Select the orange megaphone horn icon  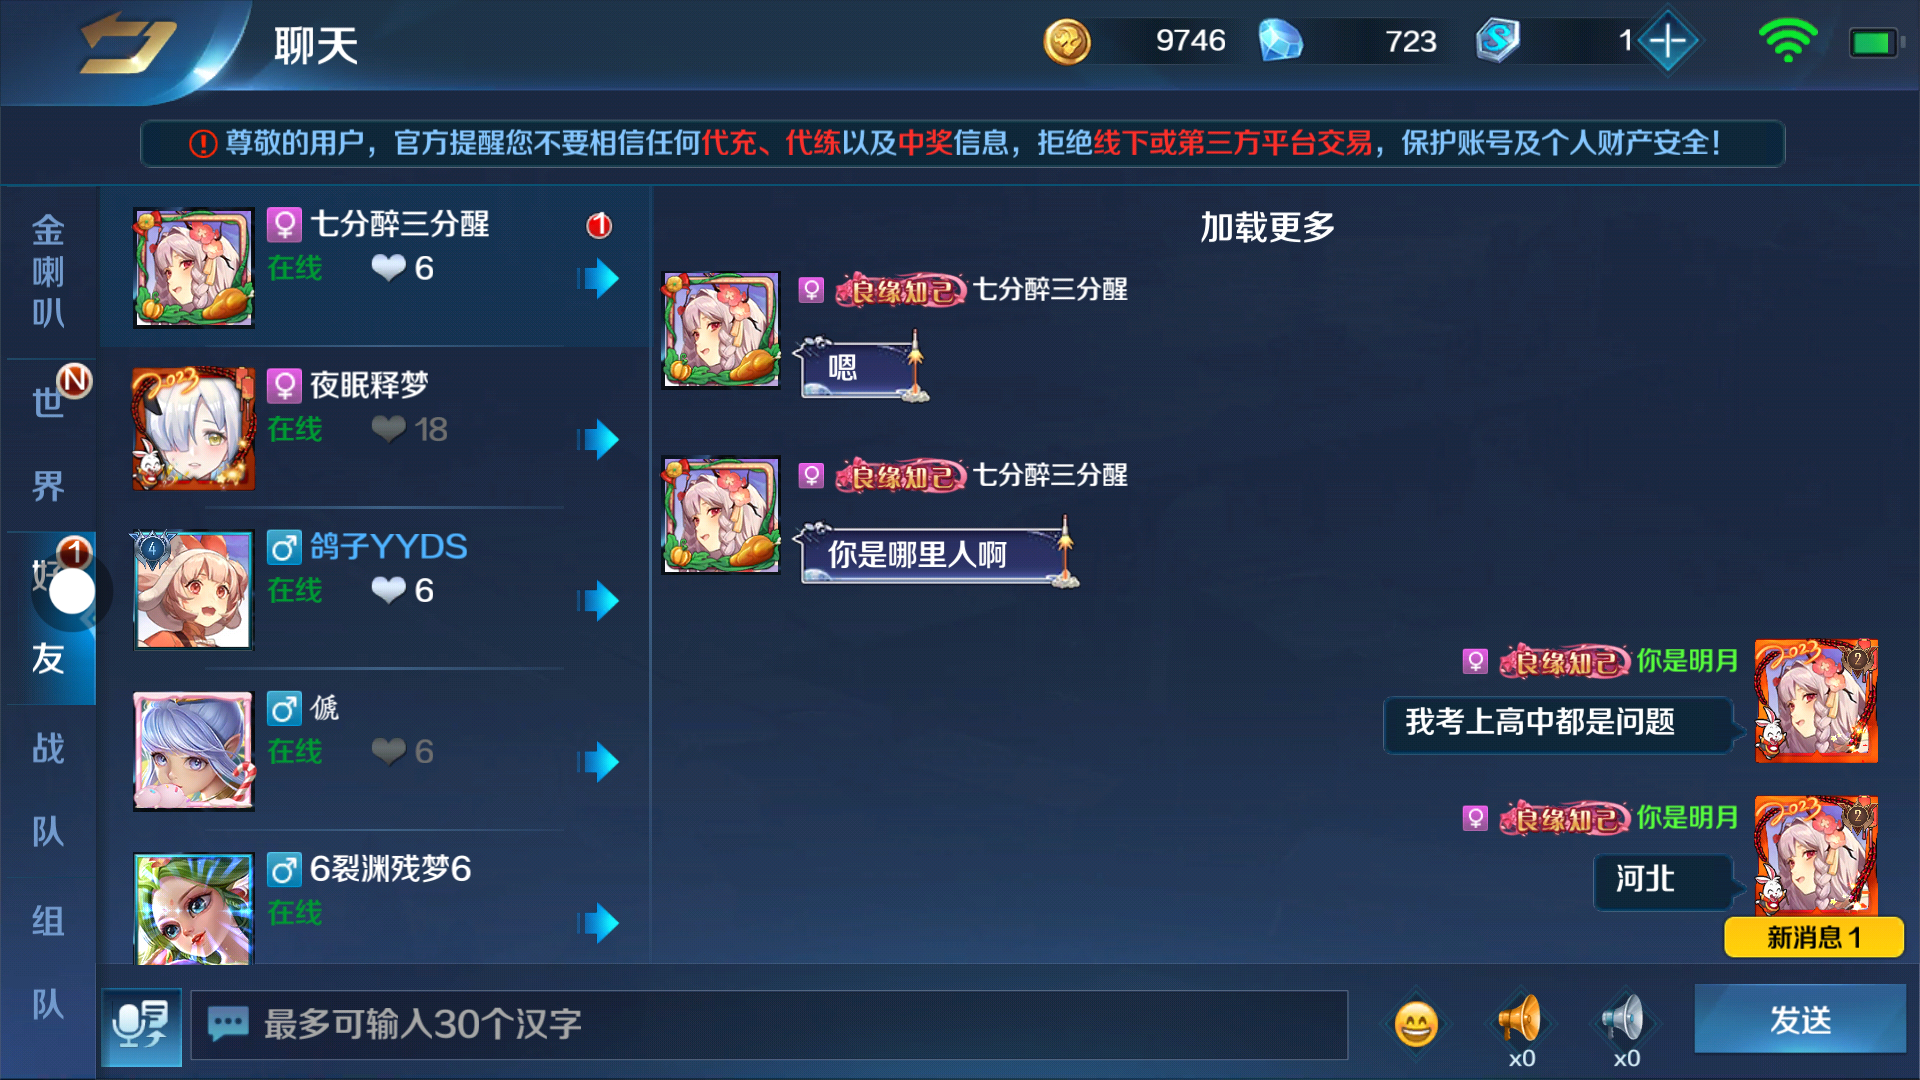coord(1520,1020)
